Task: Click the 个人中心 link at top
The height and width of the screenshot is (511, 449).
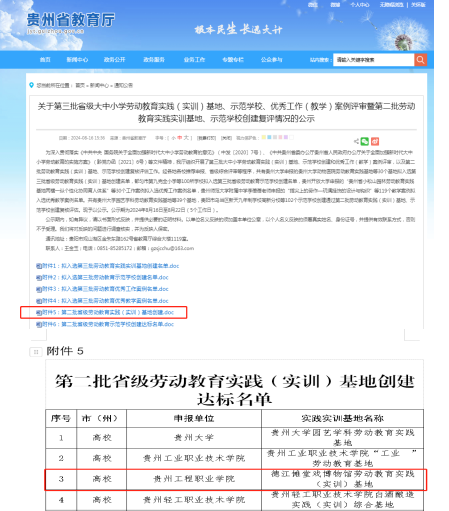Action: (360, 5)
